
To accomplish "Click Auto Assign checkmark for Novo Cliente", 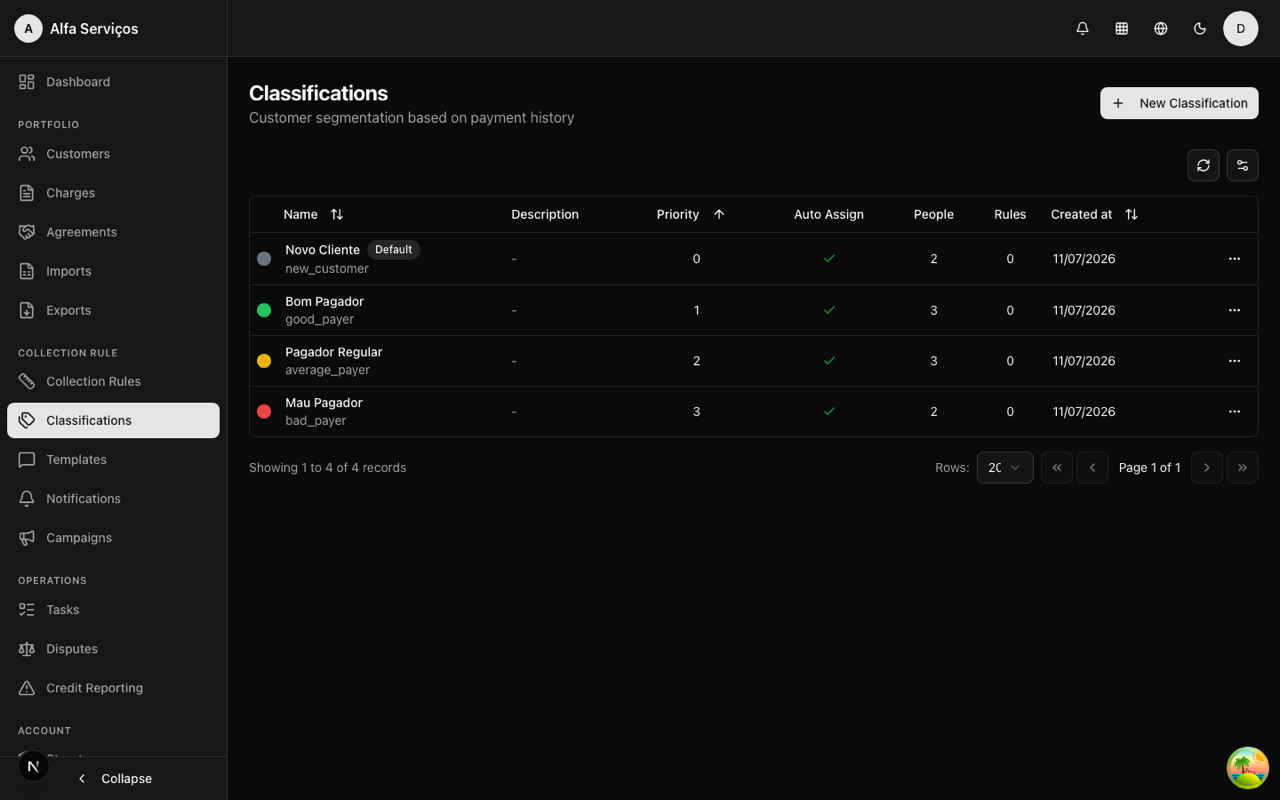I will 829,258.
